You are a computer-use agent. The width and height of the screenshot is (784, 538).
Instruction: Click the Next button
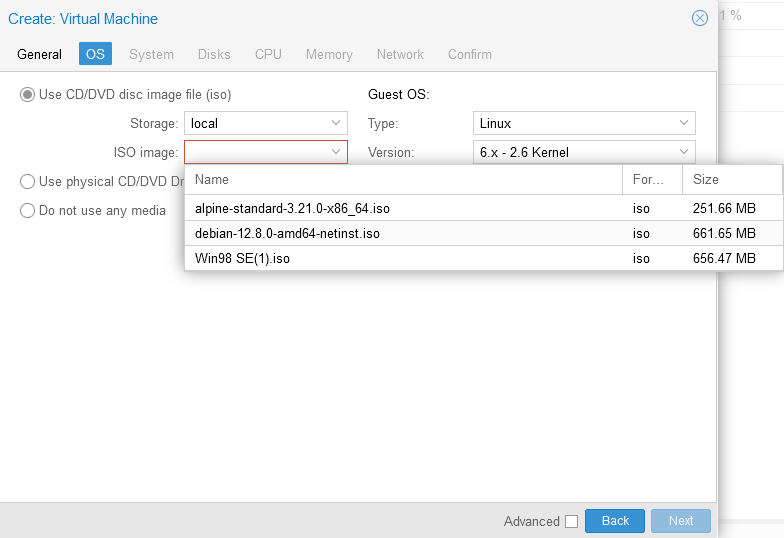click(681, 521)
